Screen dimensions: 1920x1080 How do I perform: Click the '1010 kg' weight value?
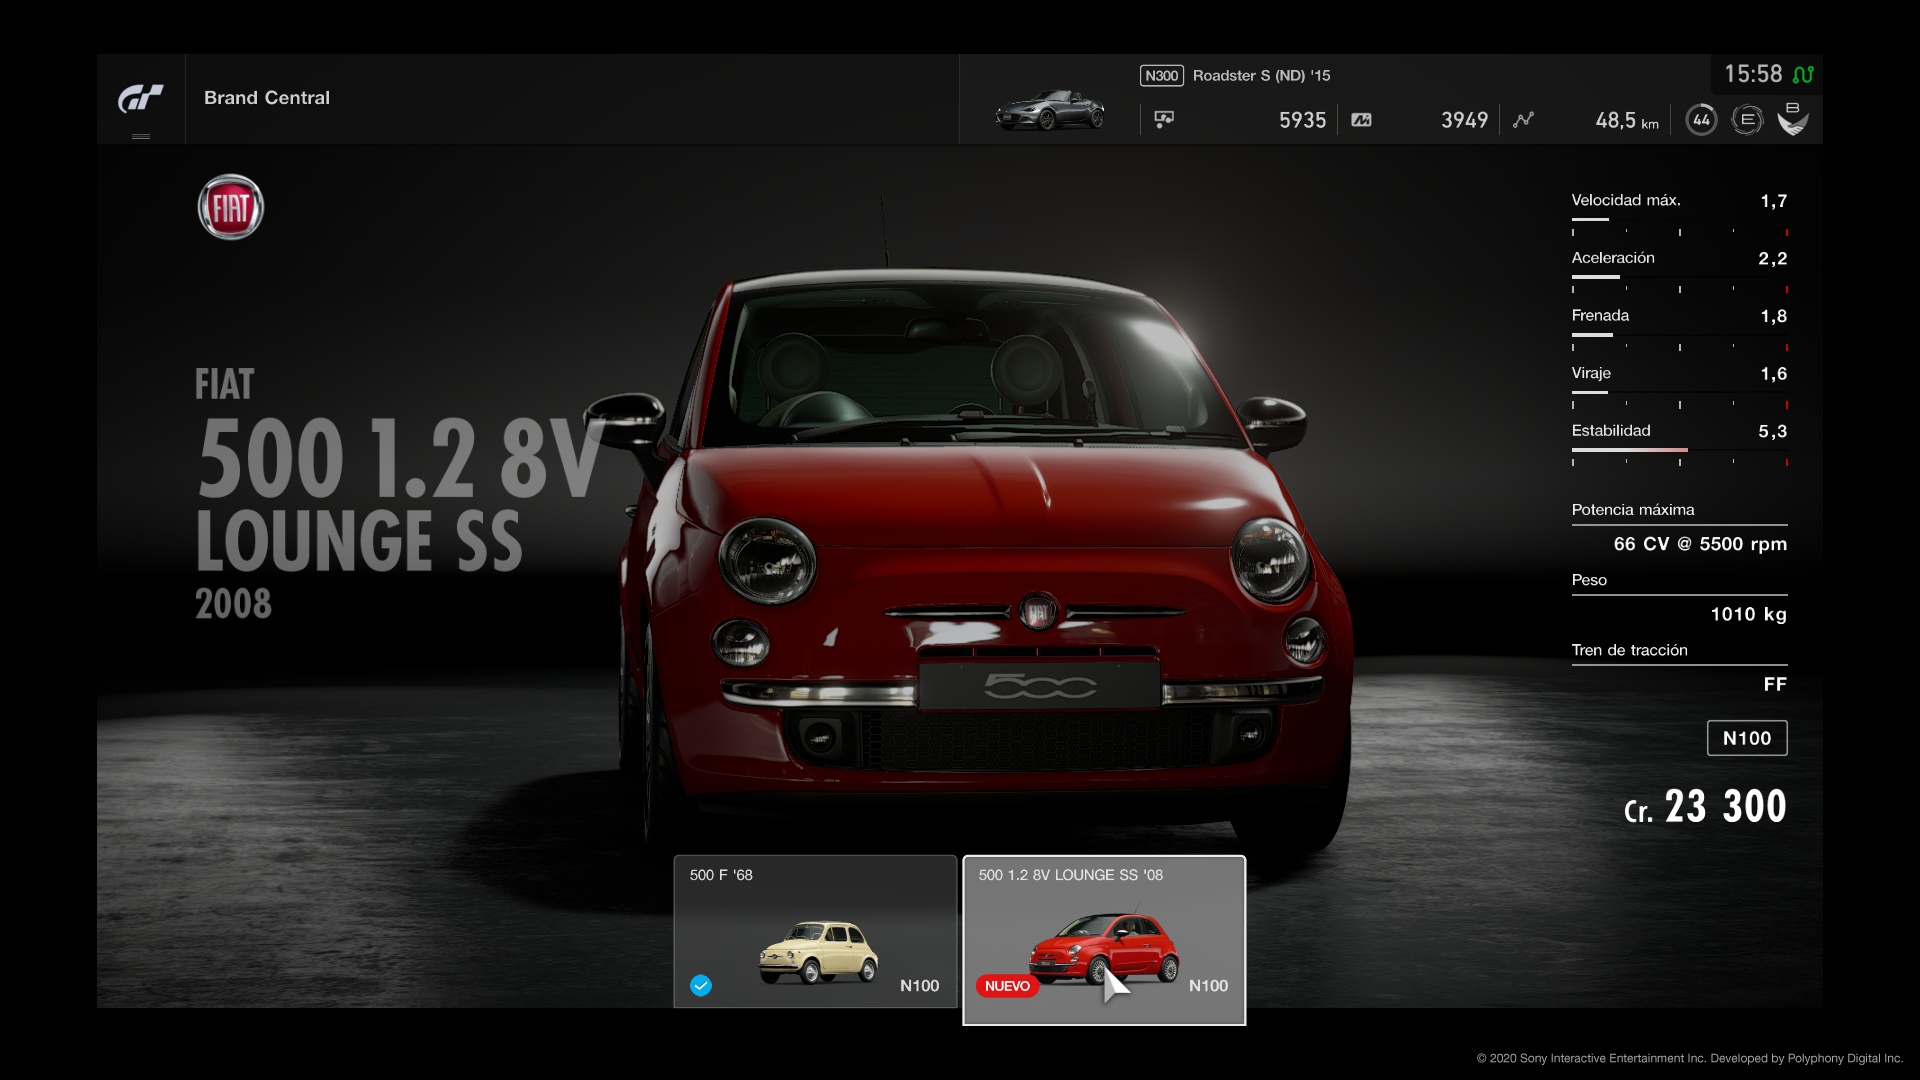click(1748, 614)
